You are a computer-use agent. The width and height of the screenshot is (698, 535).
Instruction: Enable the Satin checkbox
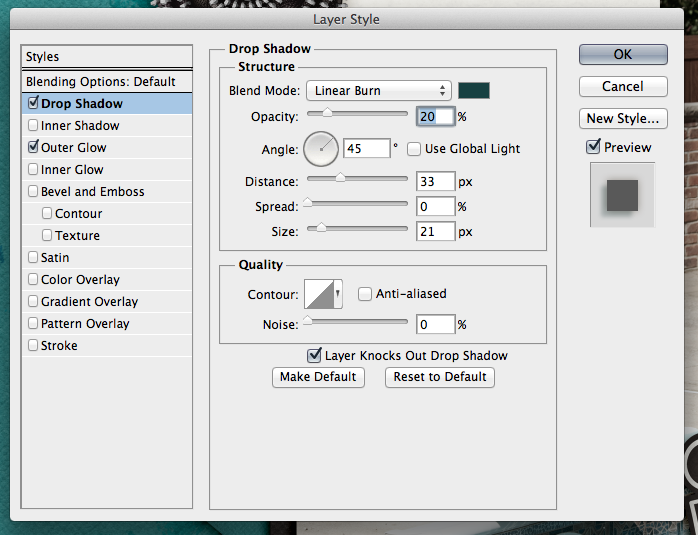(x=33, y=257)
